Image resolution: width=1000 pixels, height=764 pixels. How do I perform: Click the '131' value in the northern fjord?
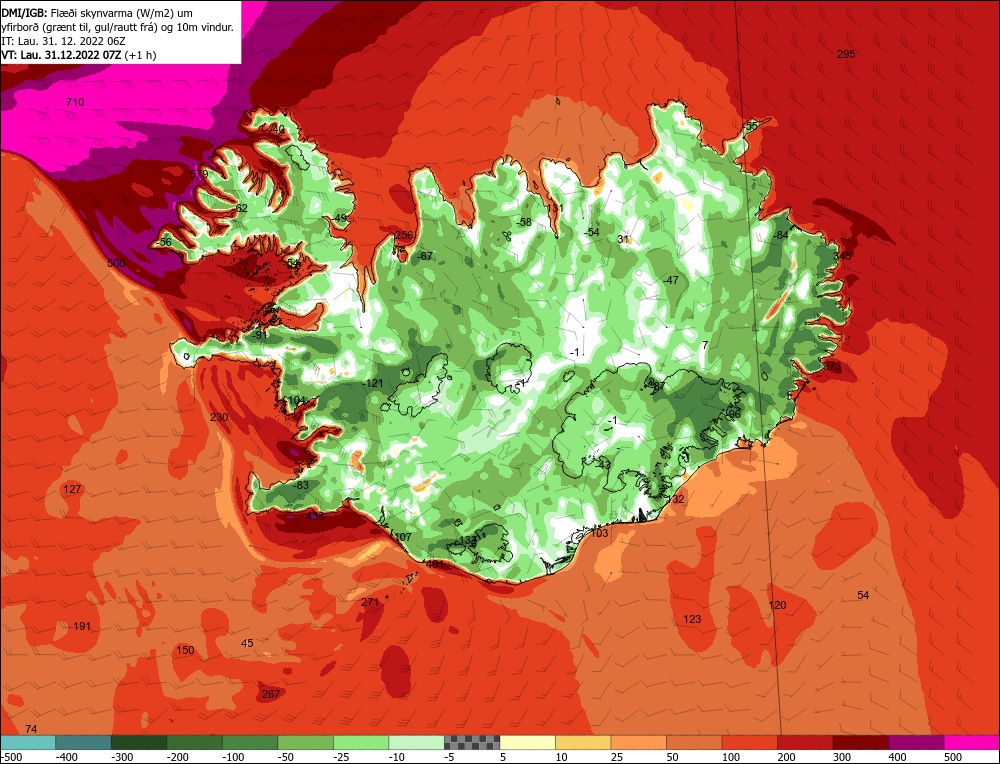(555, 209)
